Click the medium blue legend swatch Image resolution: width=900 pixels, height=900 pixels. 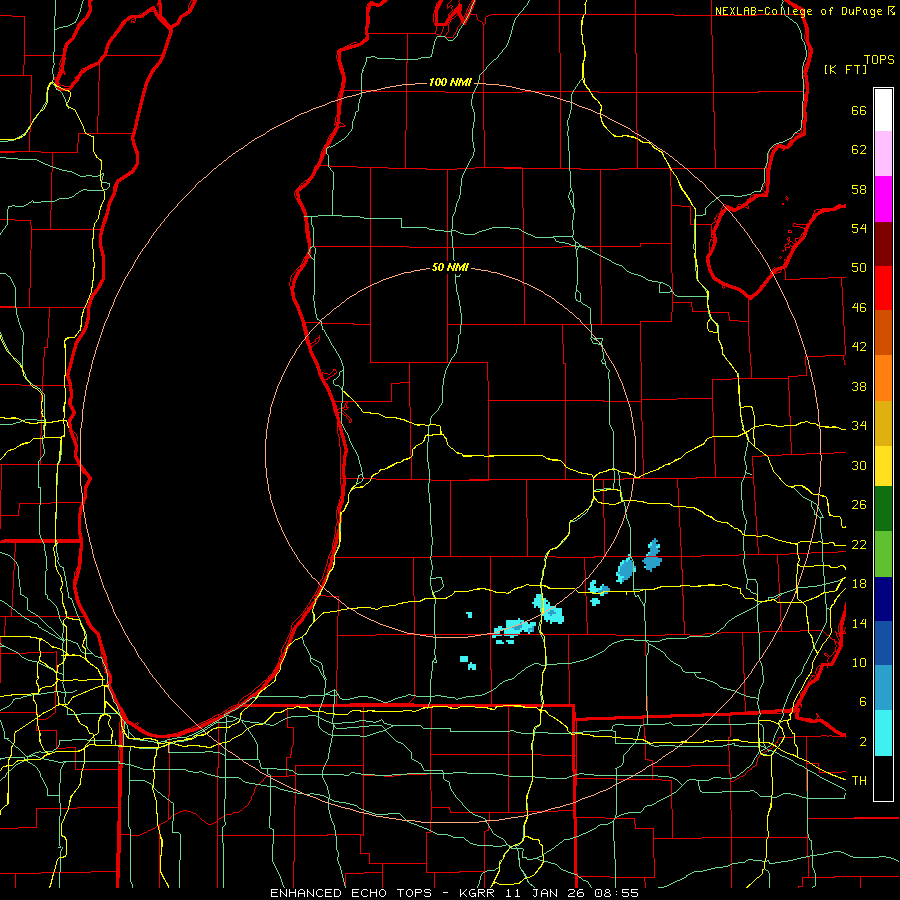click(x=883, y=643)
